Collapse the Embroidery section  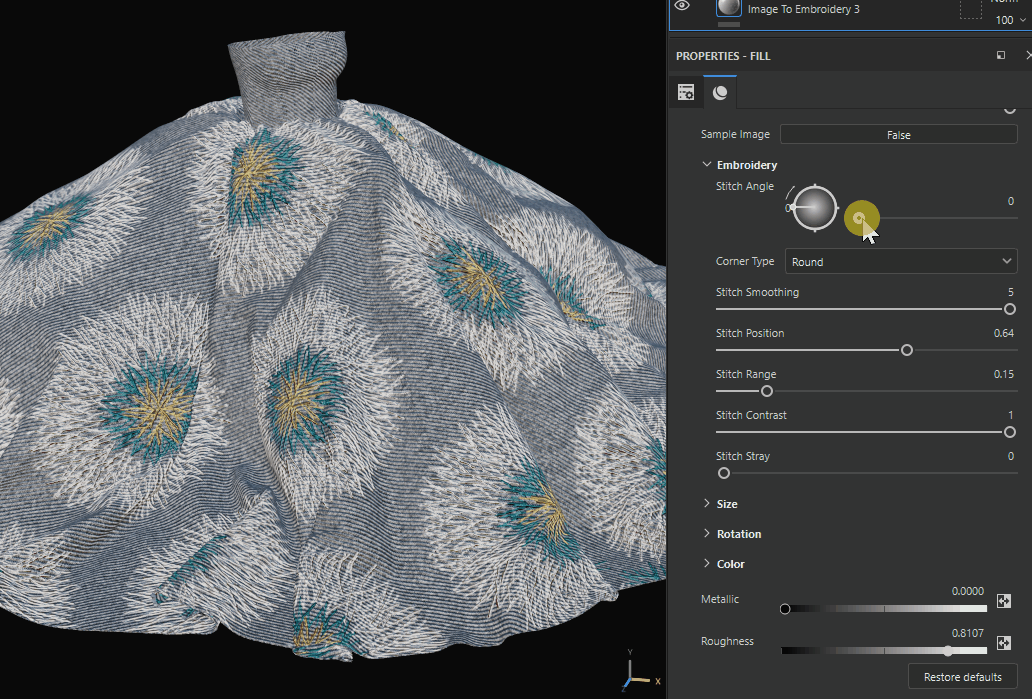(x=707, y=165)
